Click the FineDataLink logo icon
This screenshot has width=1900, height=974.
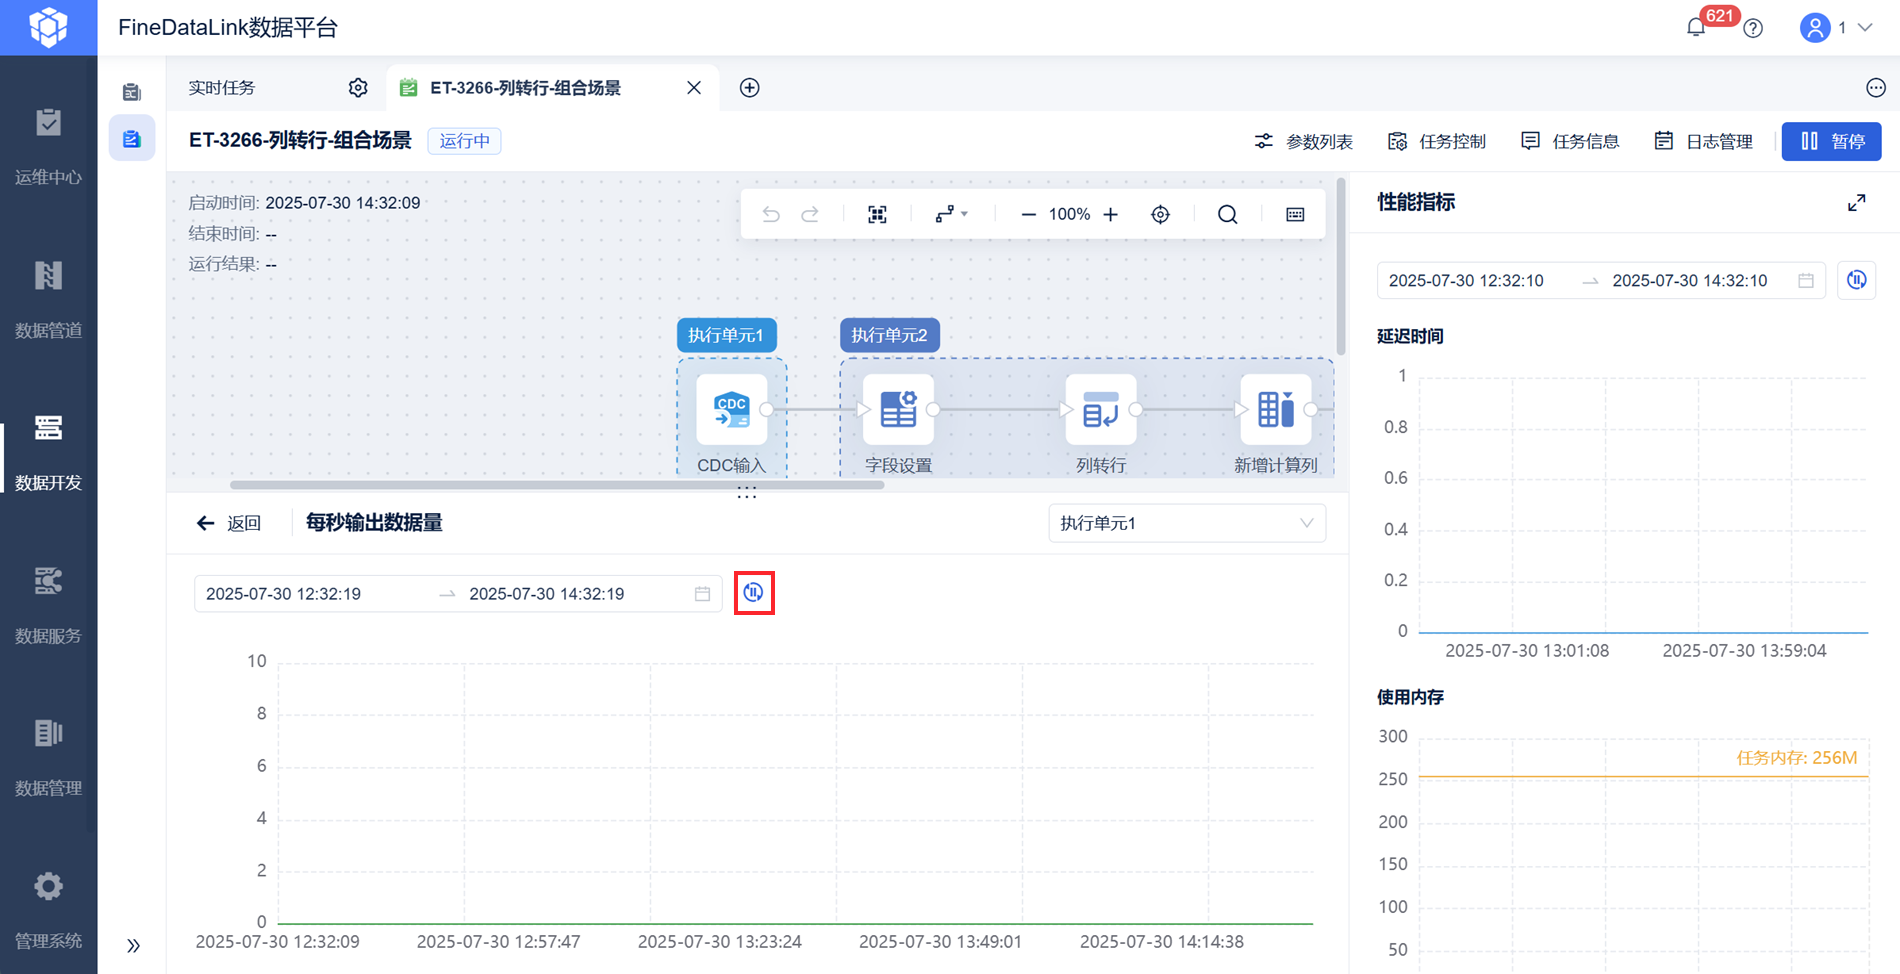(48, 27)
